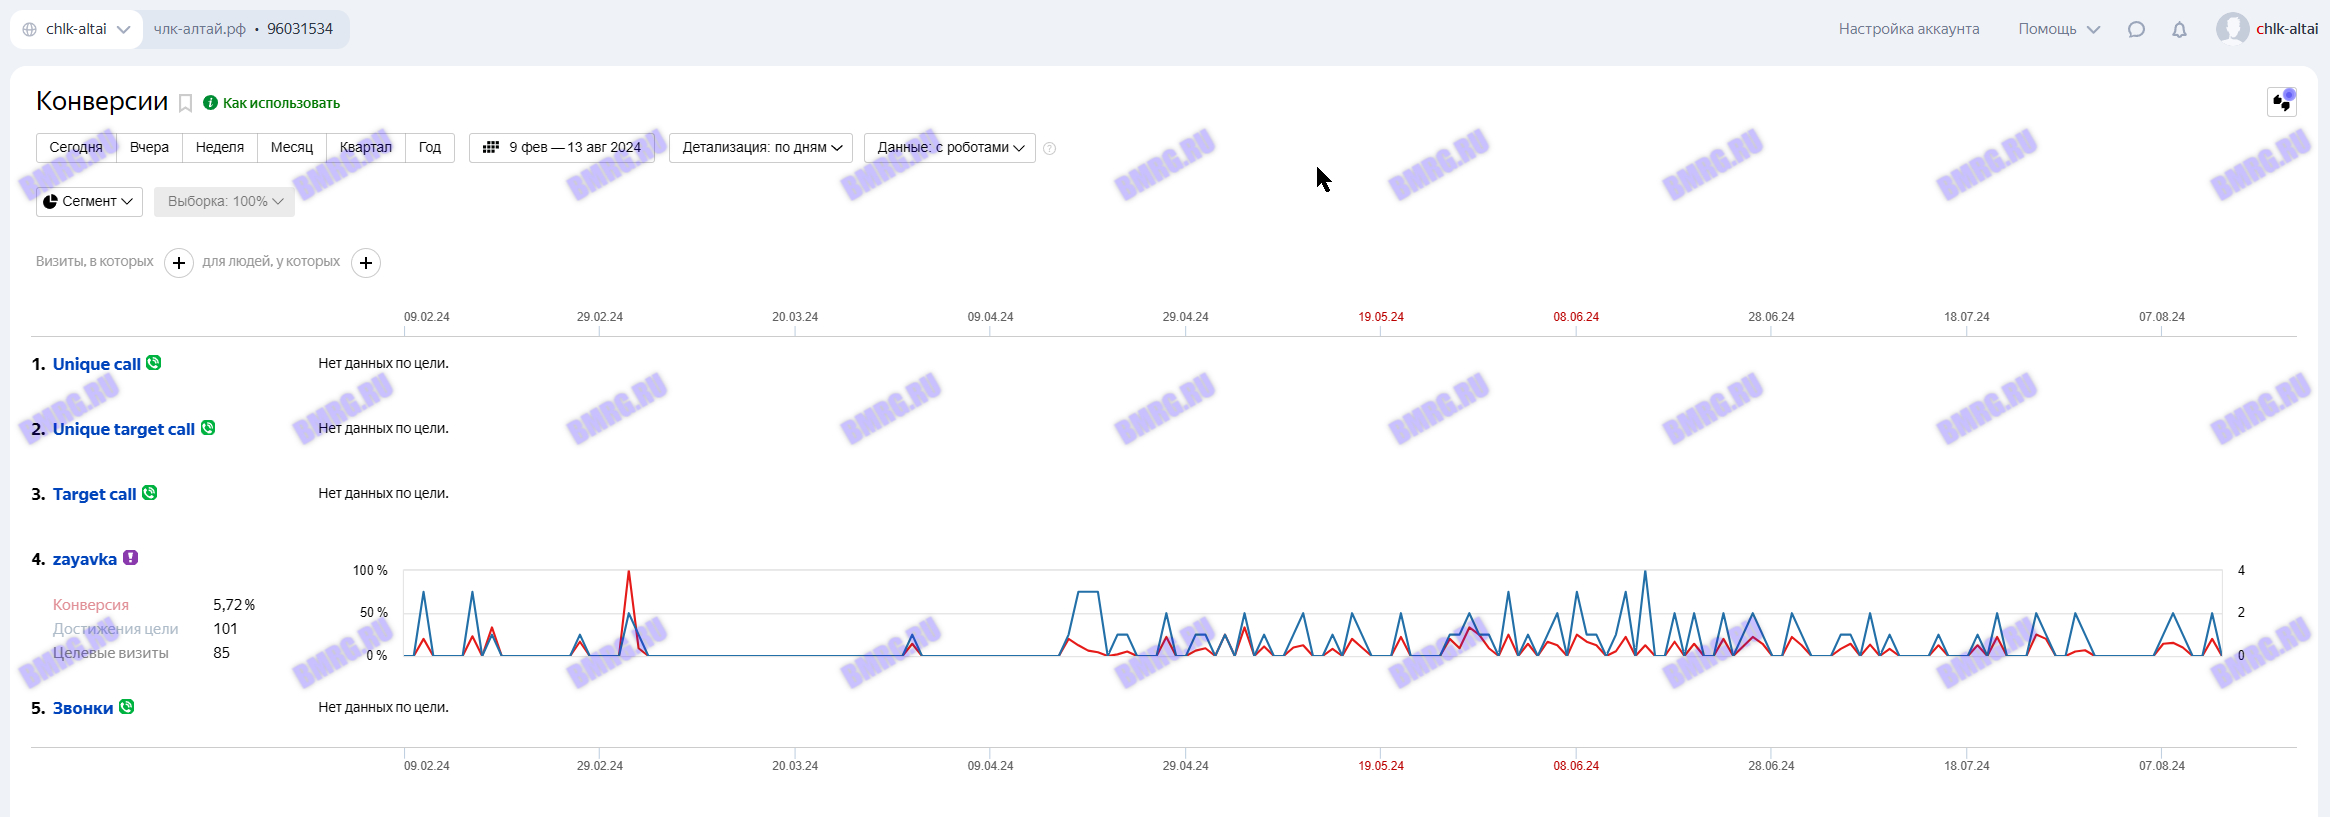The image size is (2330, 817).
Task: Open the chat messages icon in header
Action: pos(2136,29)
